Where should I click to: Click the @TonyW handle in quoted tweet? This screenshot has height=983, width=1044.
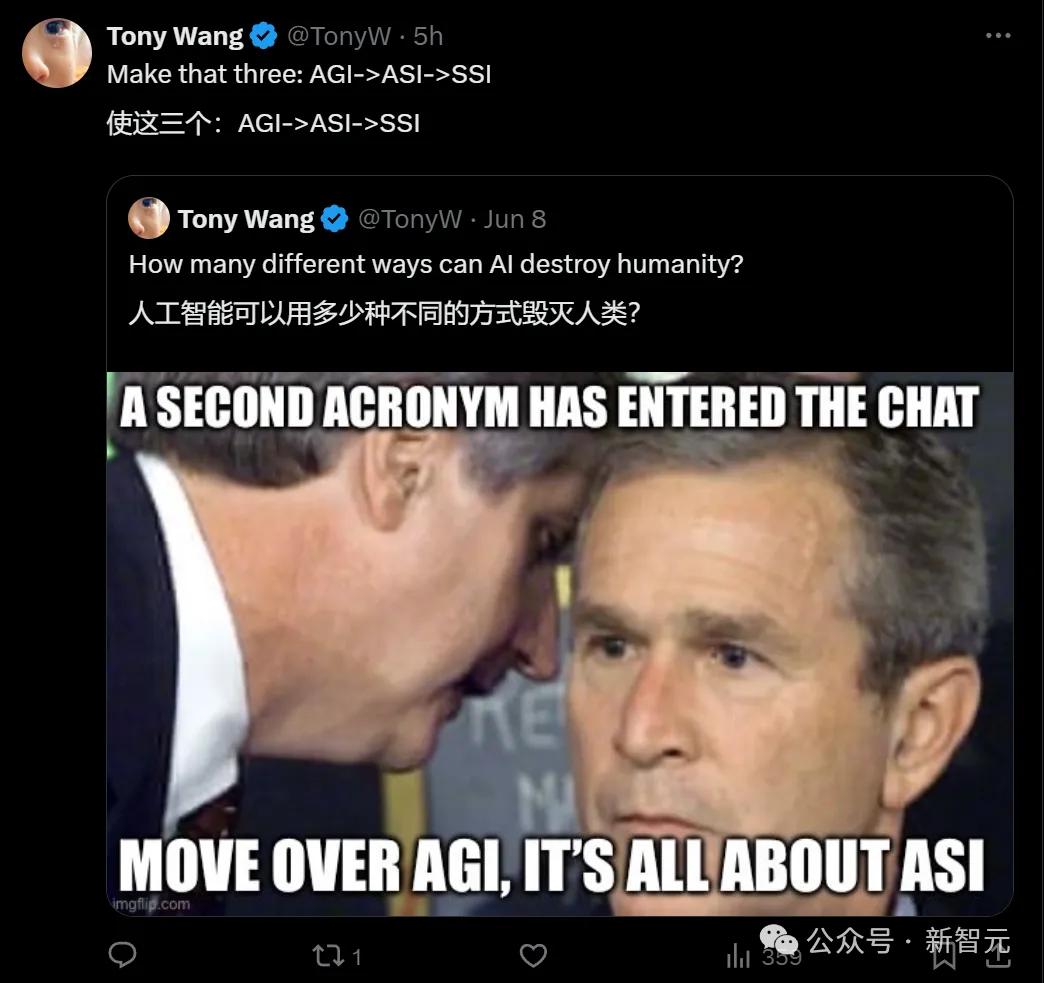coord(408,219)
